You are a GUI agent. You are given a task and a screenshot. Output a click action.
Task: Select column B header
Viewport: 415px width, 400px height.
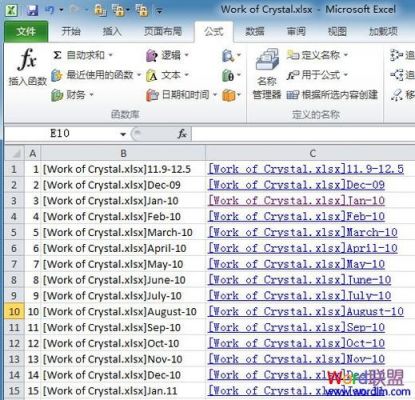pyautogui.click(x=123, y=153)
